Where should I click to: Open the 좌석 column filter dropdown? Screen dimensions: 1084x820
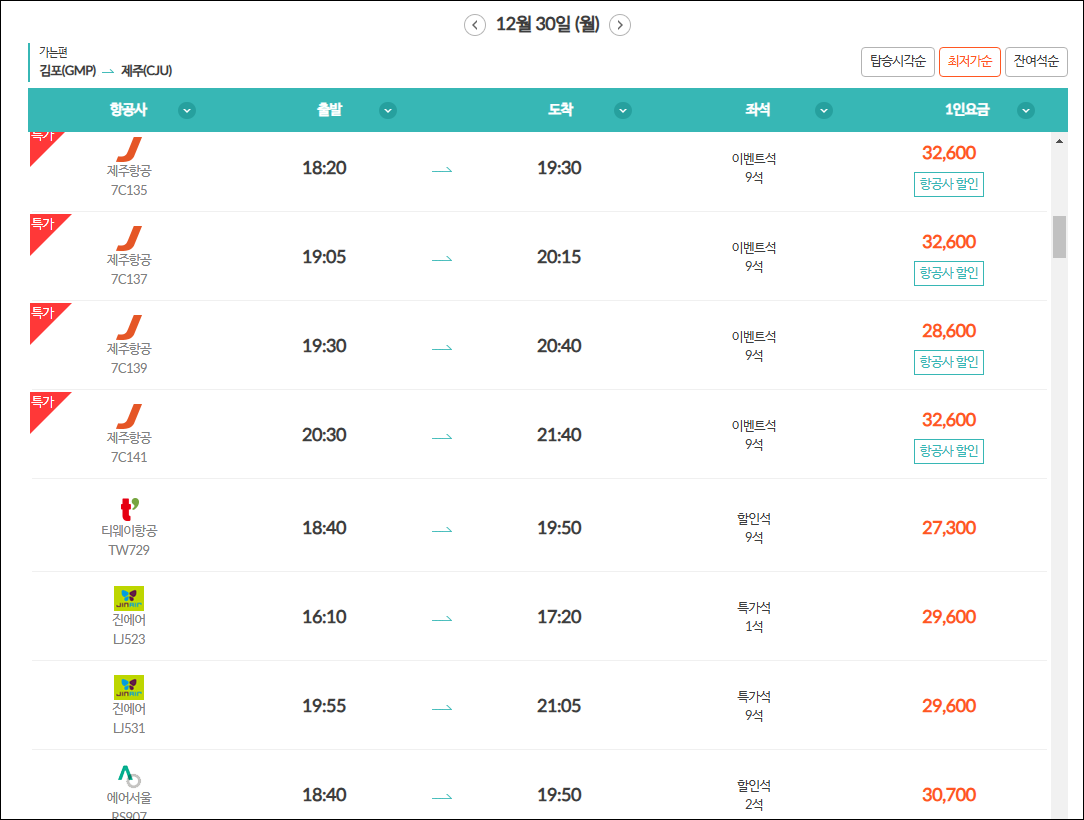(823, 111)
